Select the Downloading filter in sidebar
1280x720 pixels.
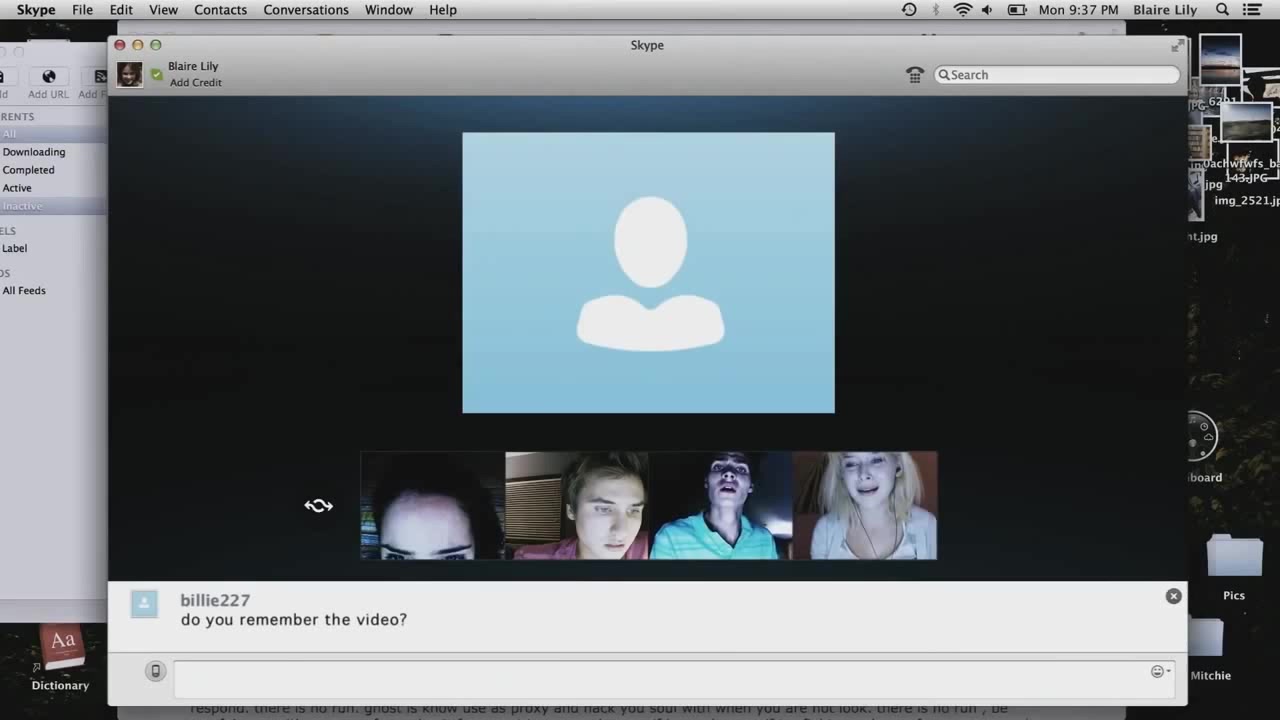pos(34,152)
